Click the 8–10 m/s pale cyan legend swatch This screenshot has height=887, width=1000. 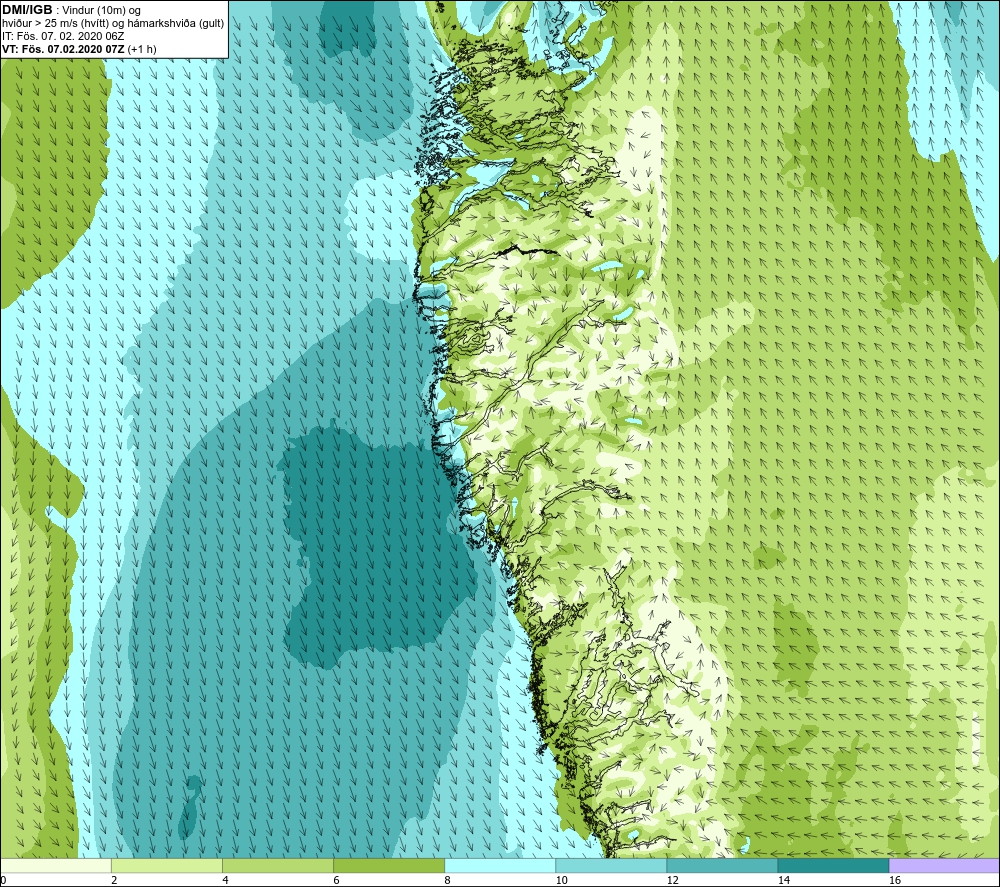pos(500,865)
